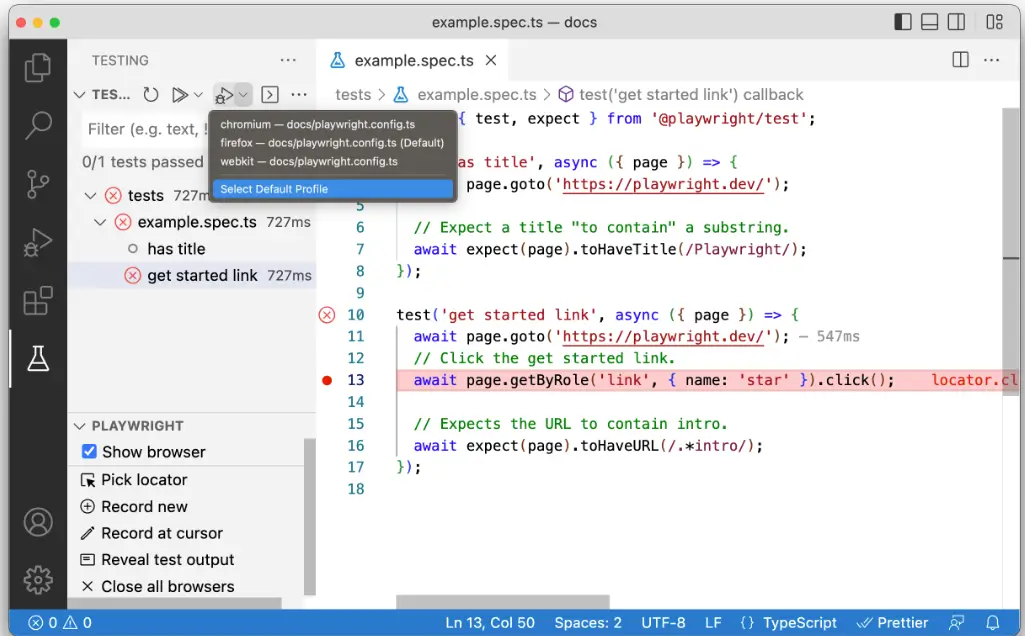The image size is (1025, 636).
Task: Toggle the breakpoint on line 13
Action: pos(327,380)
